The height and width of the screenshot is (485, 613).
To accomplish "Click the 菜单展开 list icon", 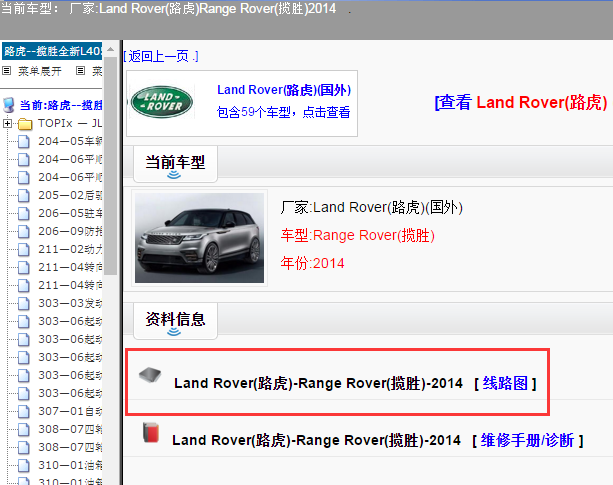I will (x=6, y=71).
